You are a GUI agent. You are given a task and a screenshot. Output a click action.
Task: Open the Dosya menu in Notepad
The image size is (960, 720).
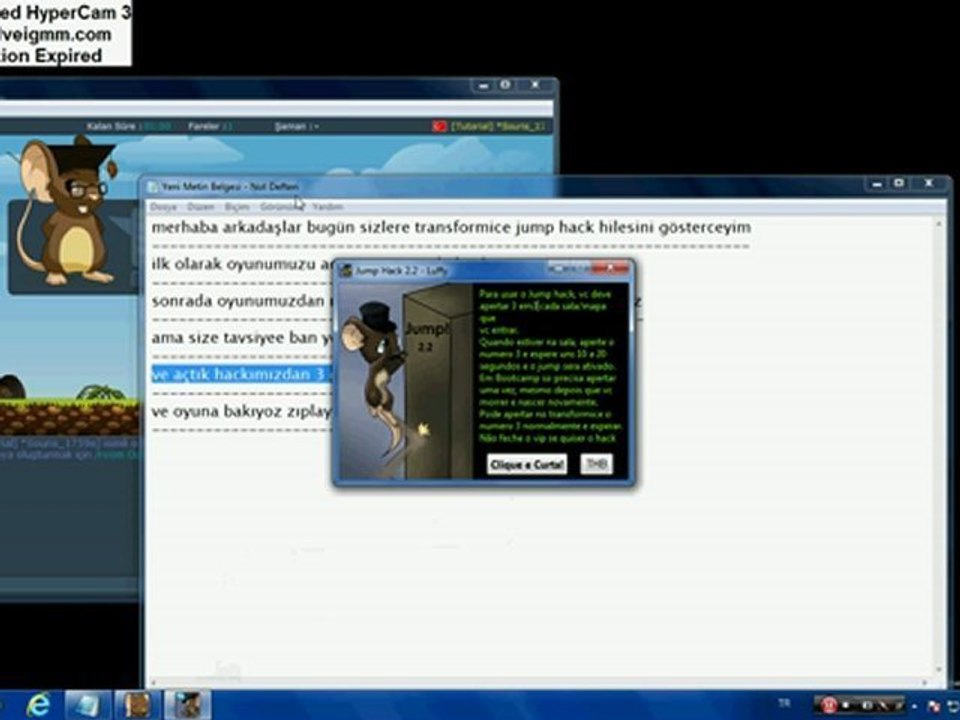[x=163, y=207]
